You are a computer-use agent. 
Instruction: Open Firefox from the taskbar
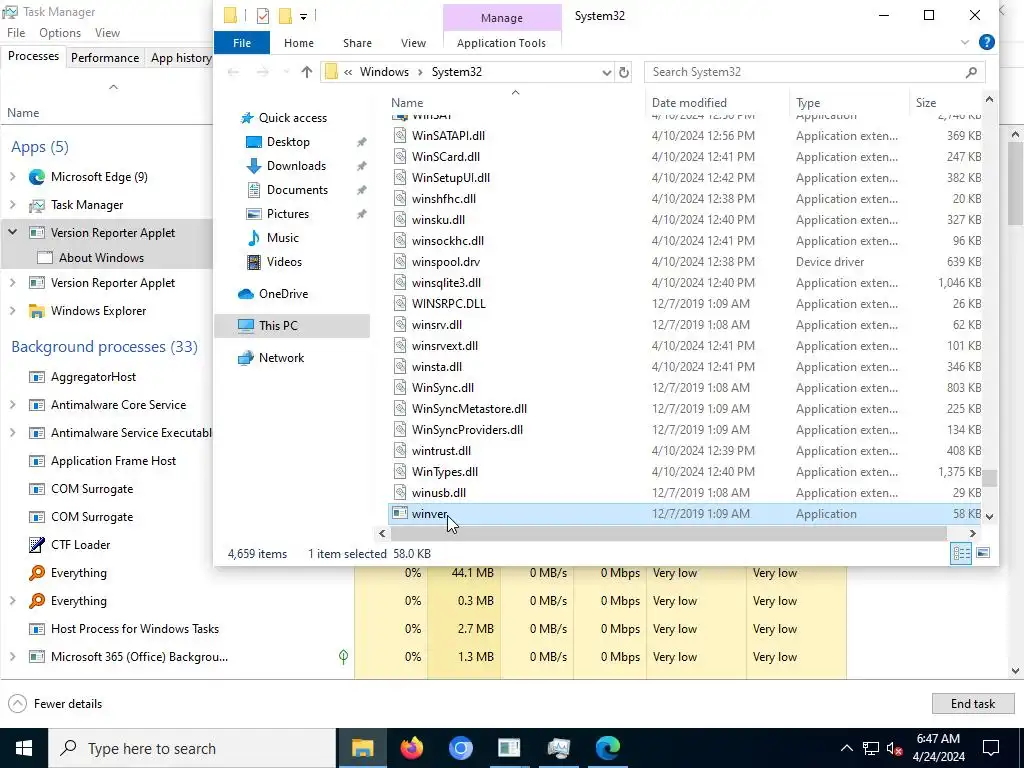(411, 748)
